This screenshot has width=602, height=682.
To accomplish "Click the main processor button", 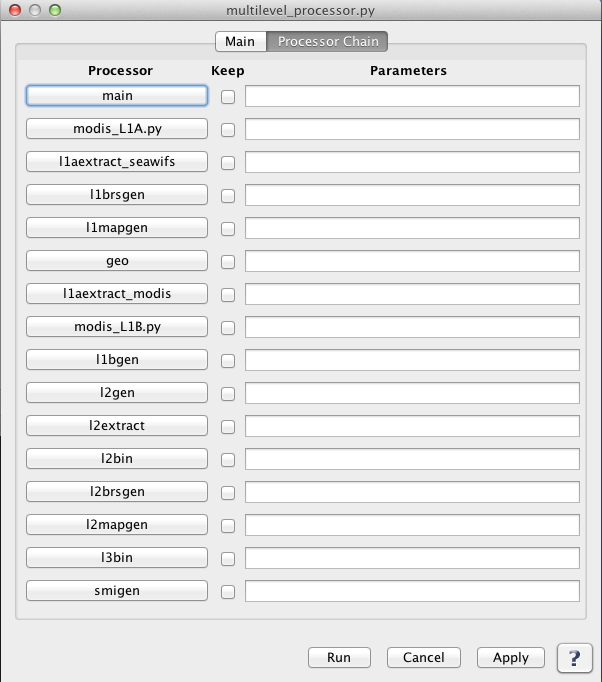I will (x=117, y=96).
